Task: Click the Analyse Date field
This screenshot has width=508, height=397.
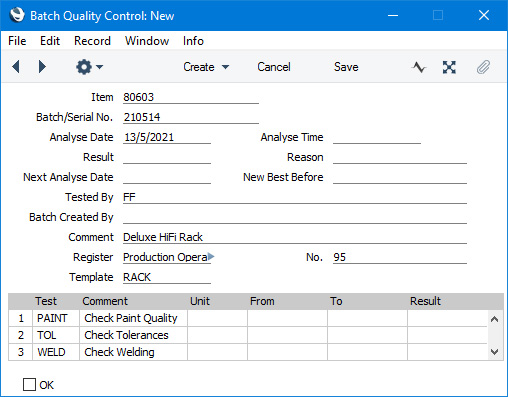Action: 167,137
